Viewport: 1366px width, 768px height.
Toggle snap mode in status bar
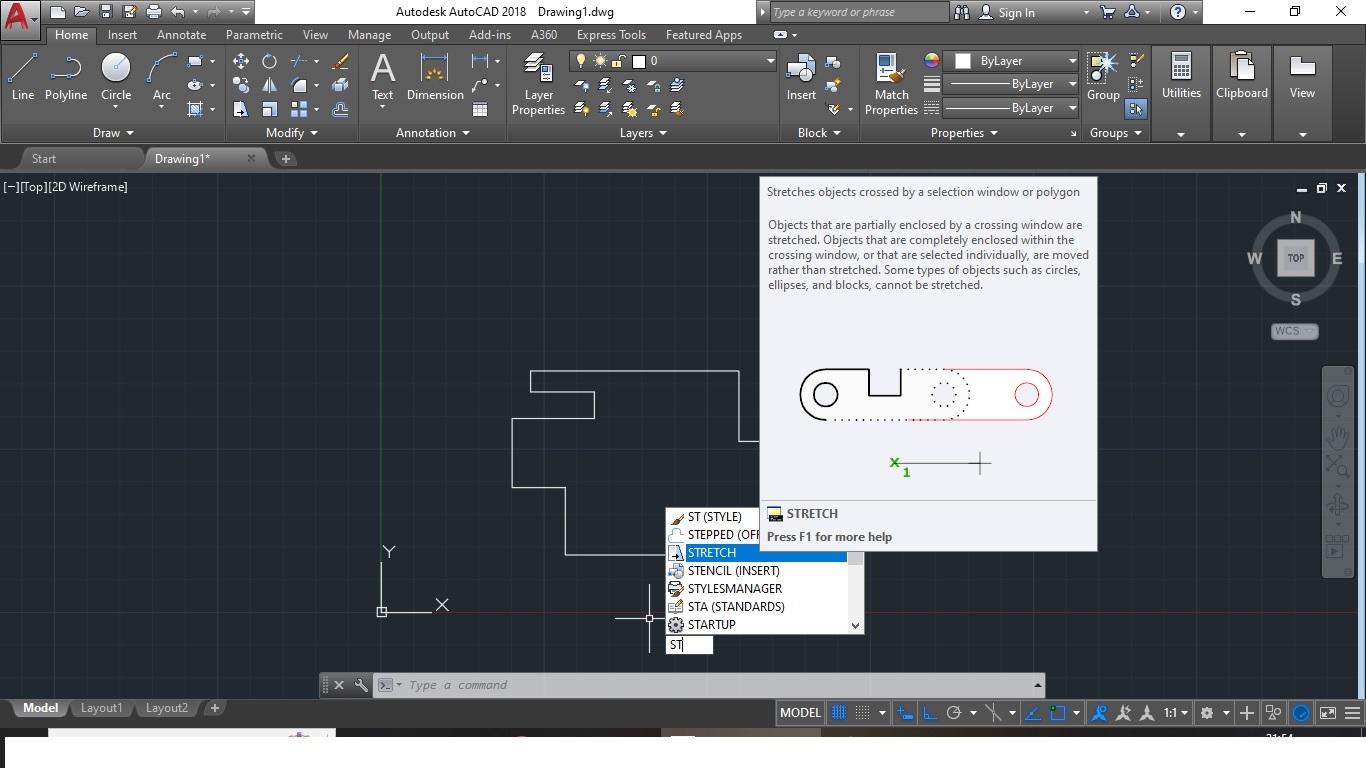[x=863, y=713]
